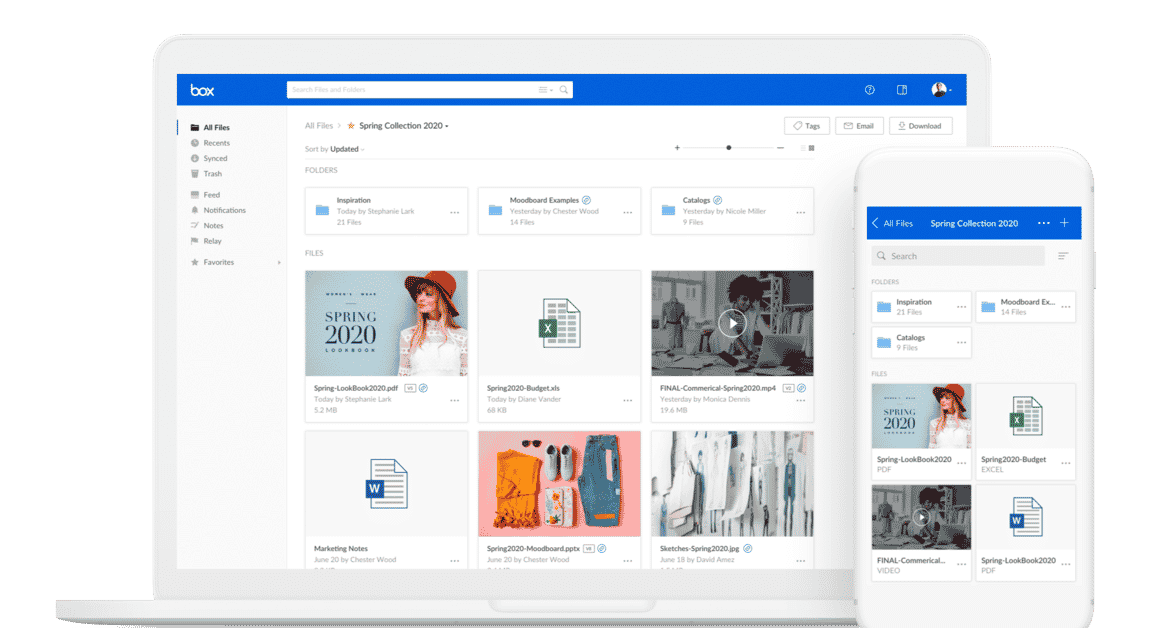Toggle the sidebar panel icon in the header
Viewport: 1150px width, 628px height.
pyautogui.click(x=902, y=90)
